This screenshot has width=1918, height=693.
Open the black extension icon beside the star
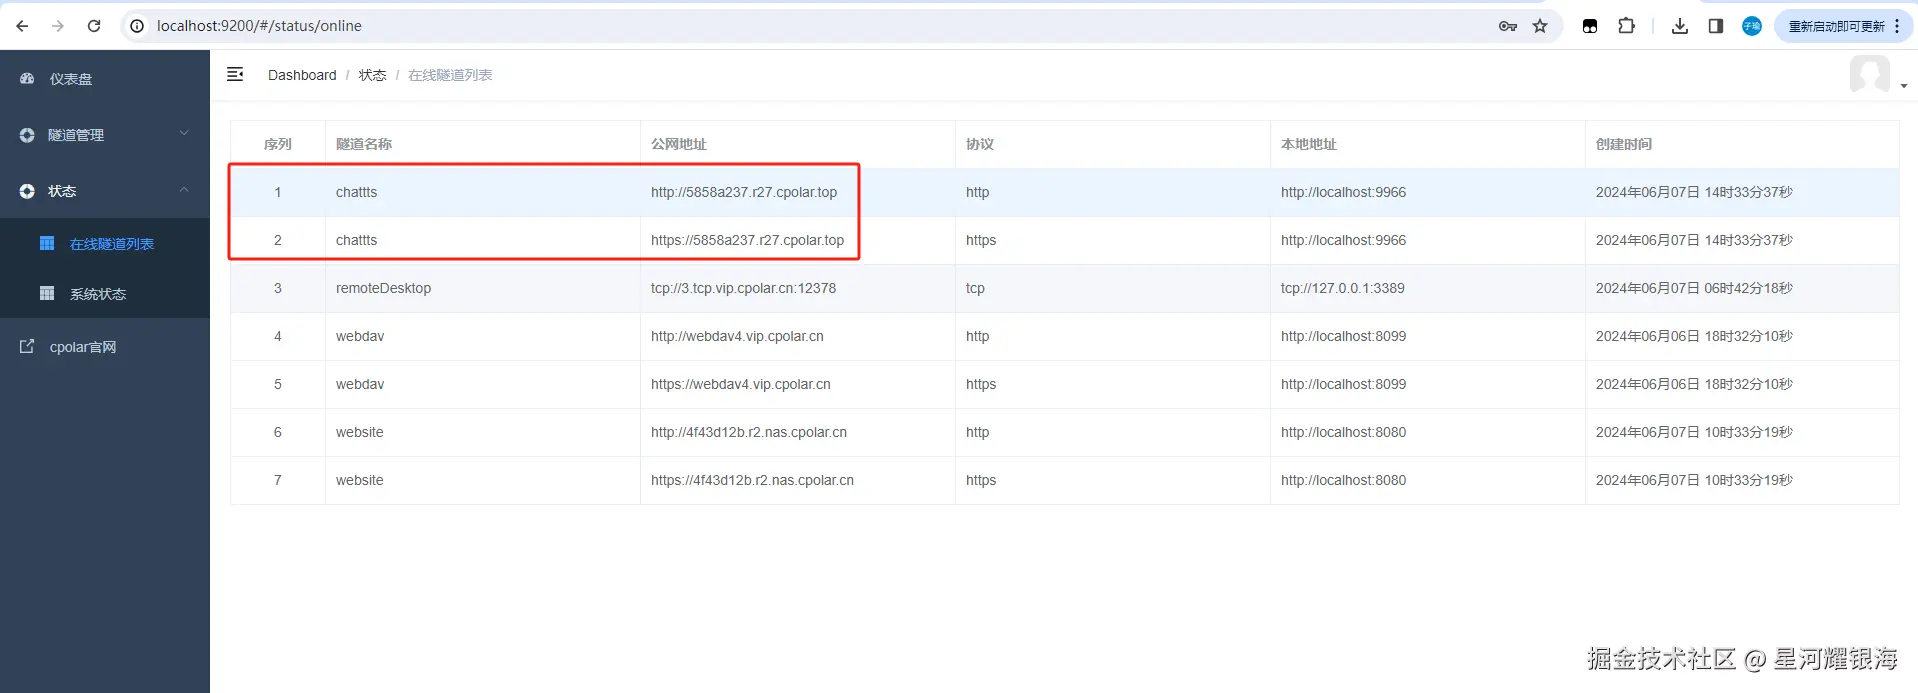pyautogui.click(x=1590, y=26)
